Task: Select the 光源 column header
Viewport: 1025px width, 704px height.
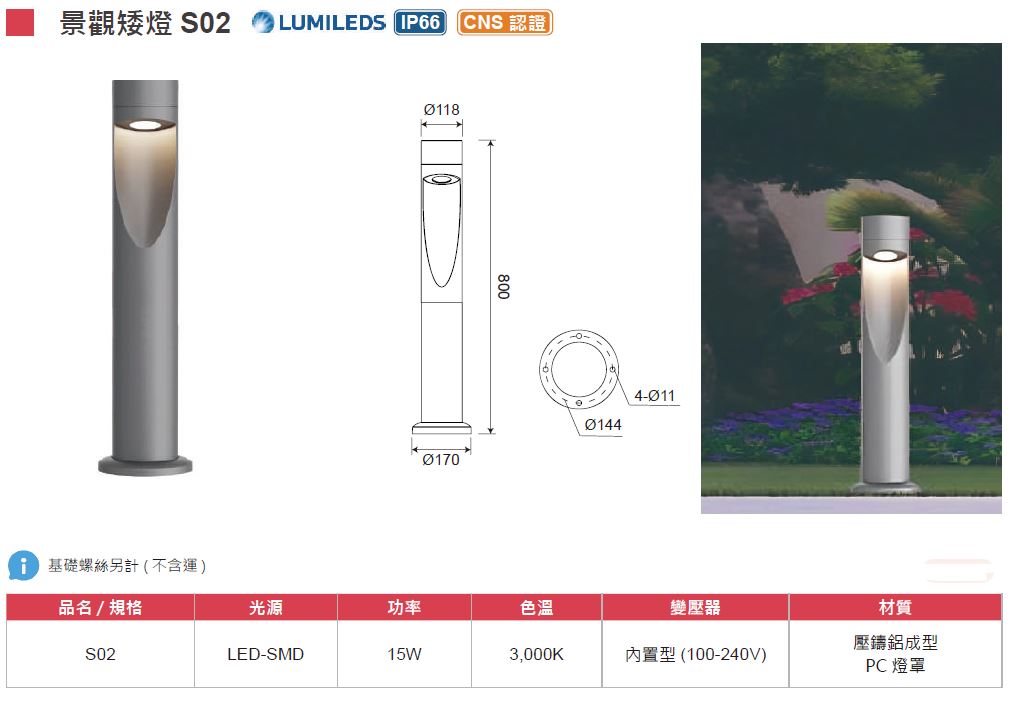Action: [265, 607]
